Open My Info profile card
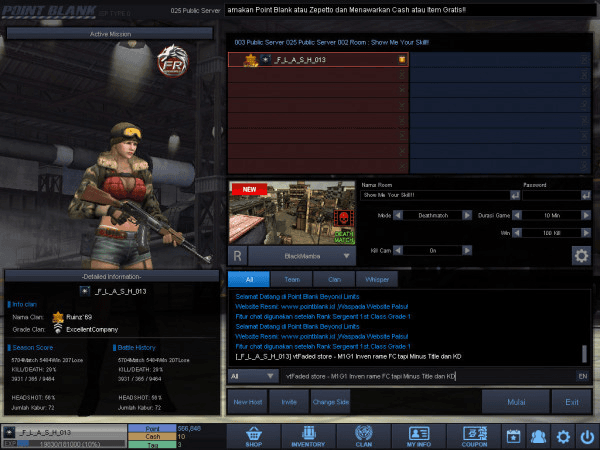 pos(418,436)
